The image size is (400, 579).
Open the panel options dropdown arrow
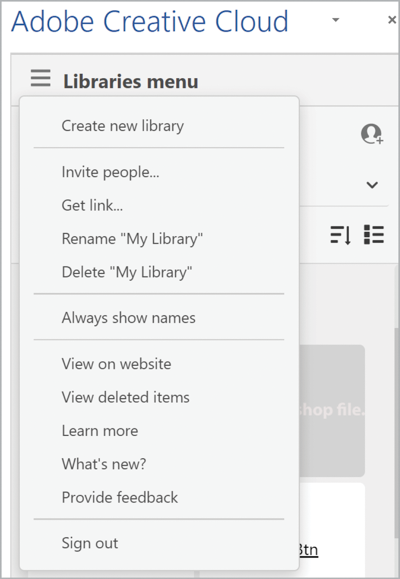point(336,20)
